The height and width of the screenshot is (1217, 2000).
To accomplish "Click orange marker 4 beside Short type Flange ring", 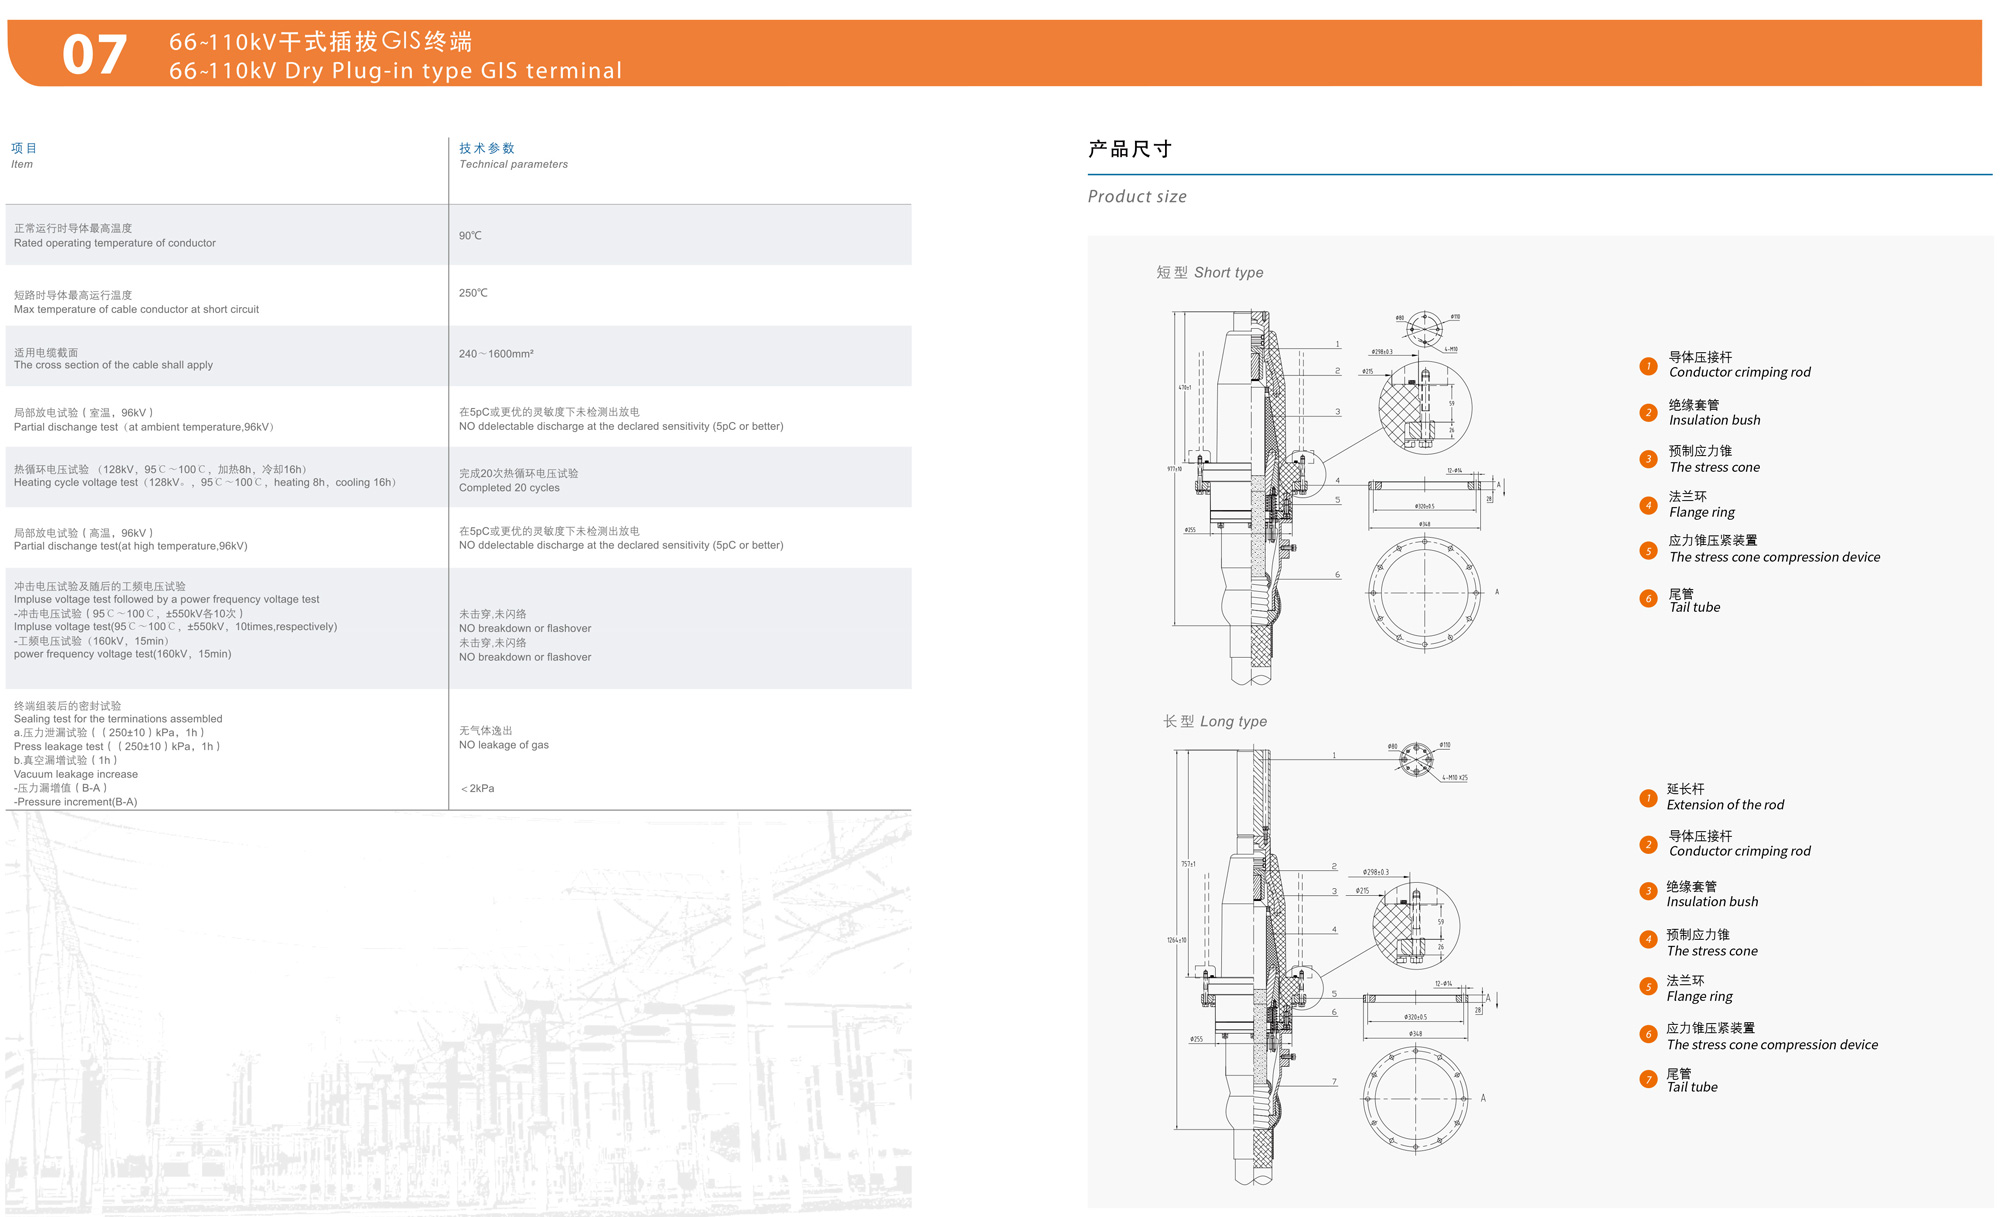I will point(1648,505).
